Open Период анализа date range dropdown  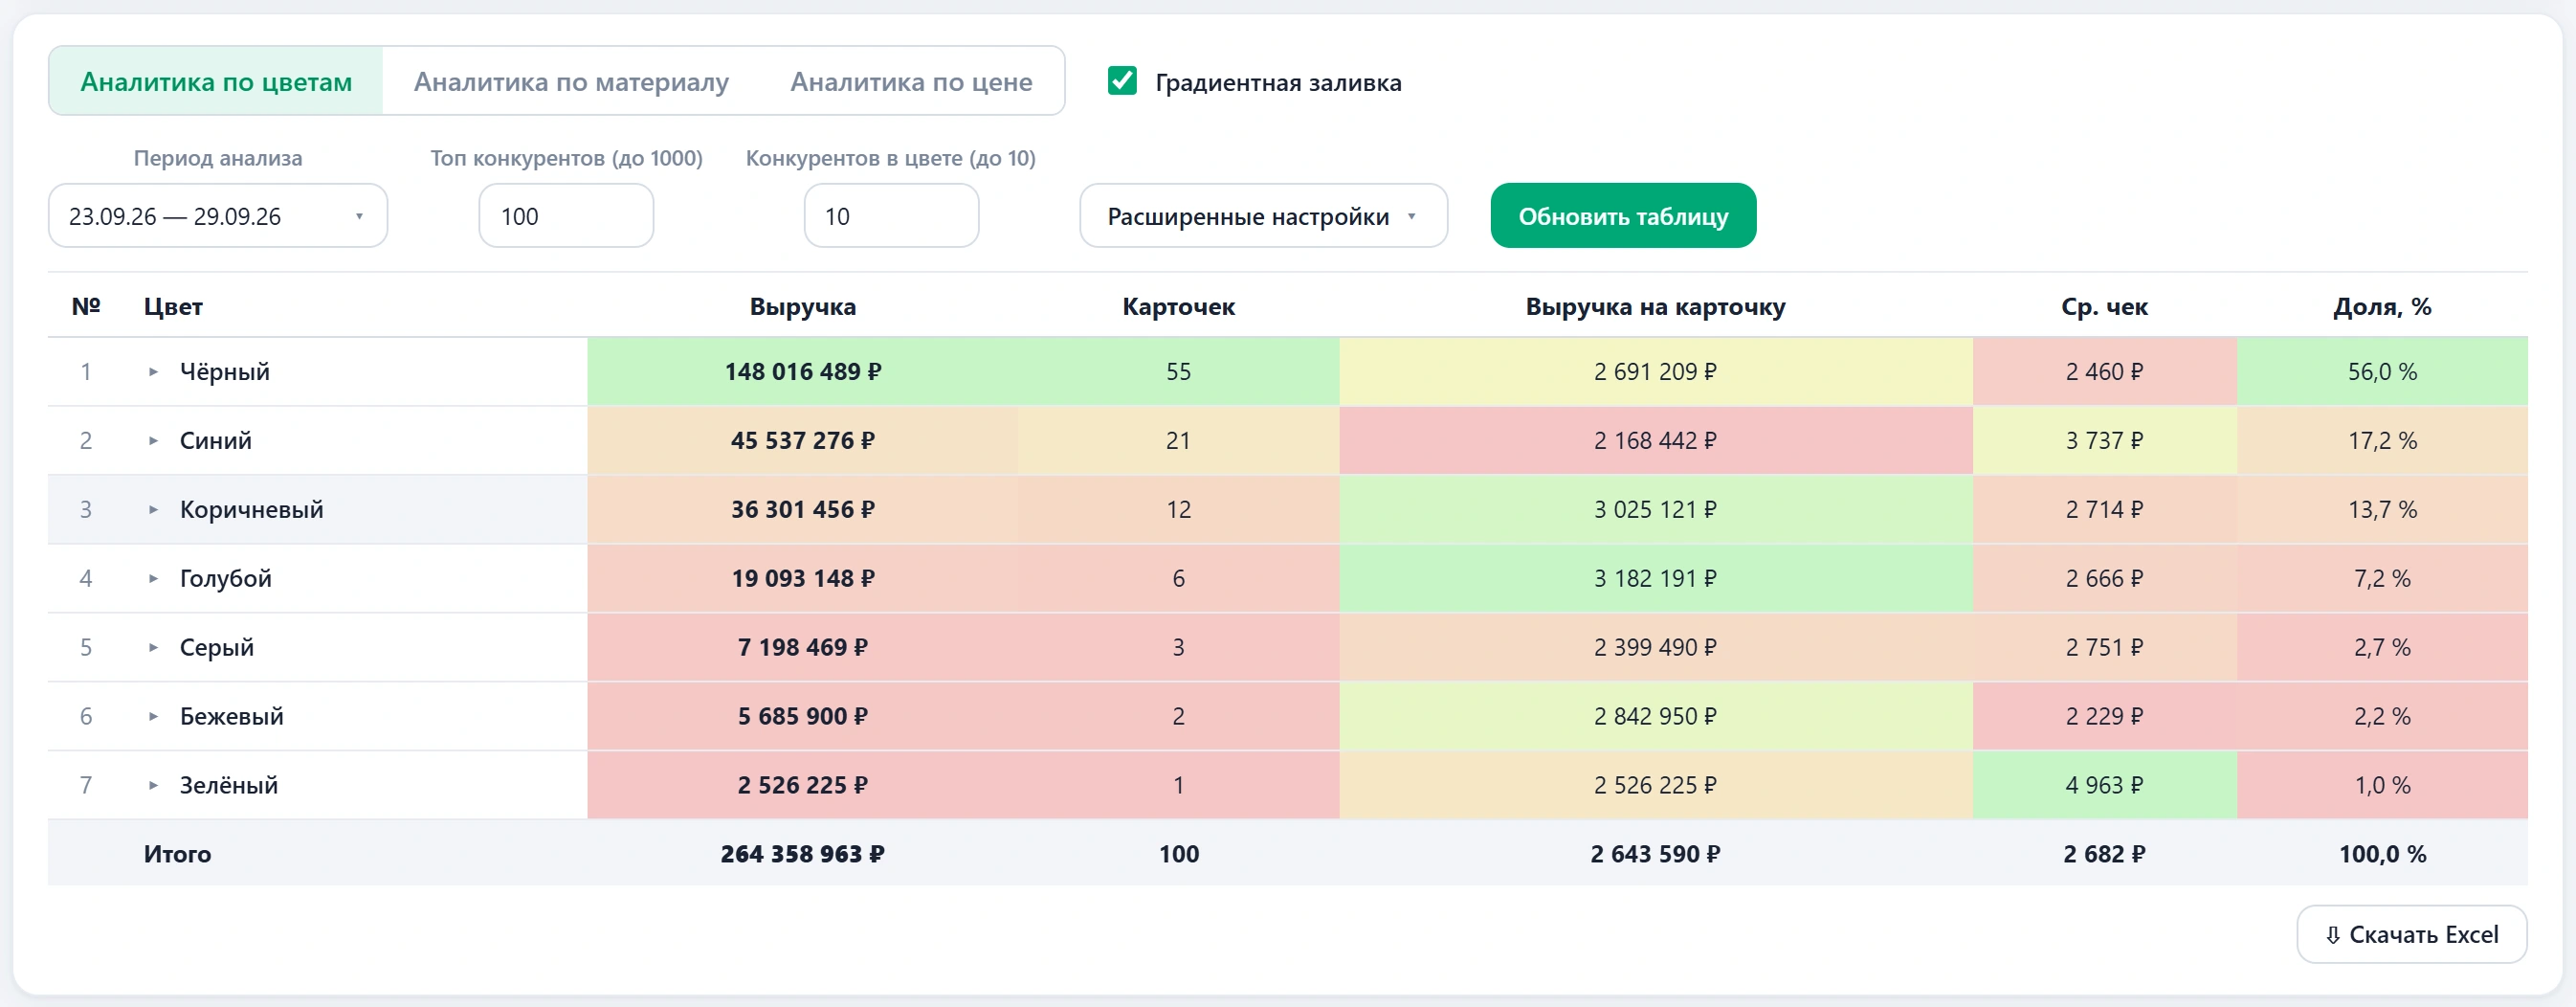pyautogui.click(x=218, y=216)
